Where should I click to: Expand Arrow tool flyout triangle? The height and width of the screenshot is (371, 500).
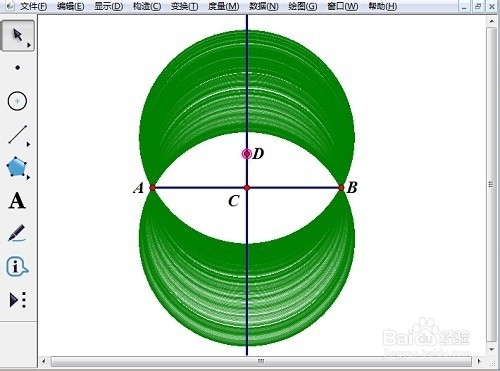click(29, 45)
